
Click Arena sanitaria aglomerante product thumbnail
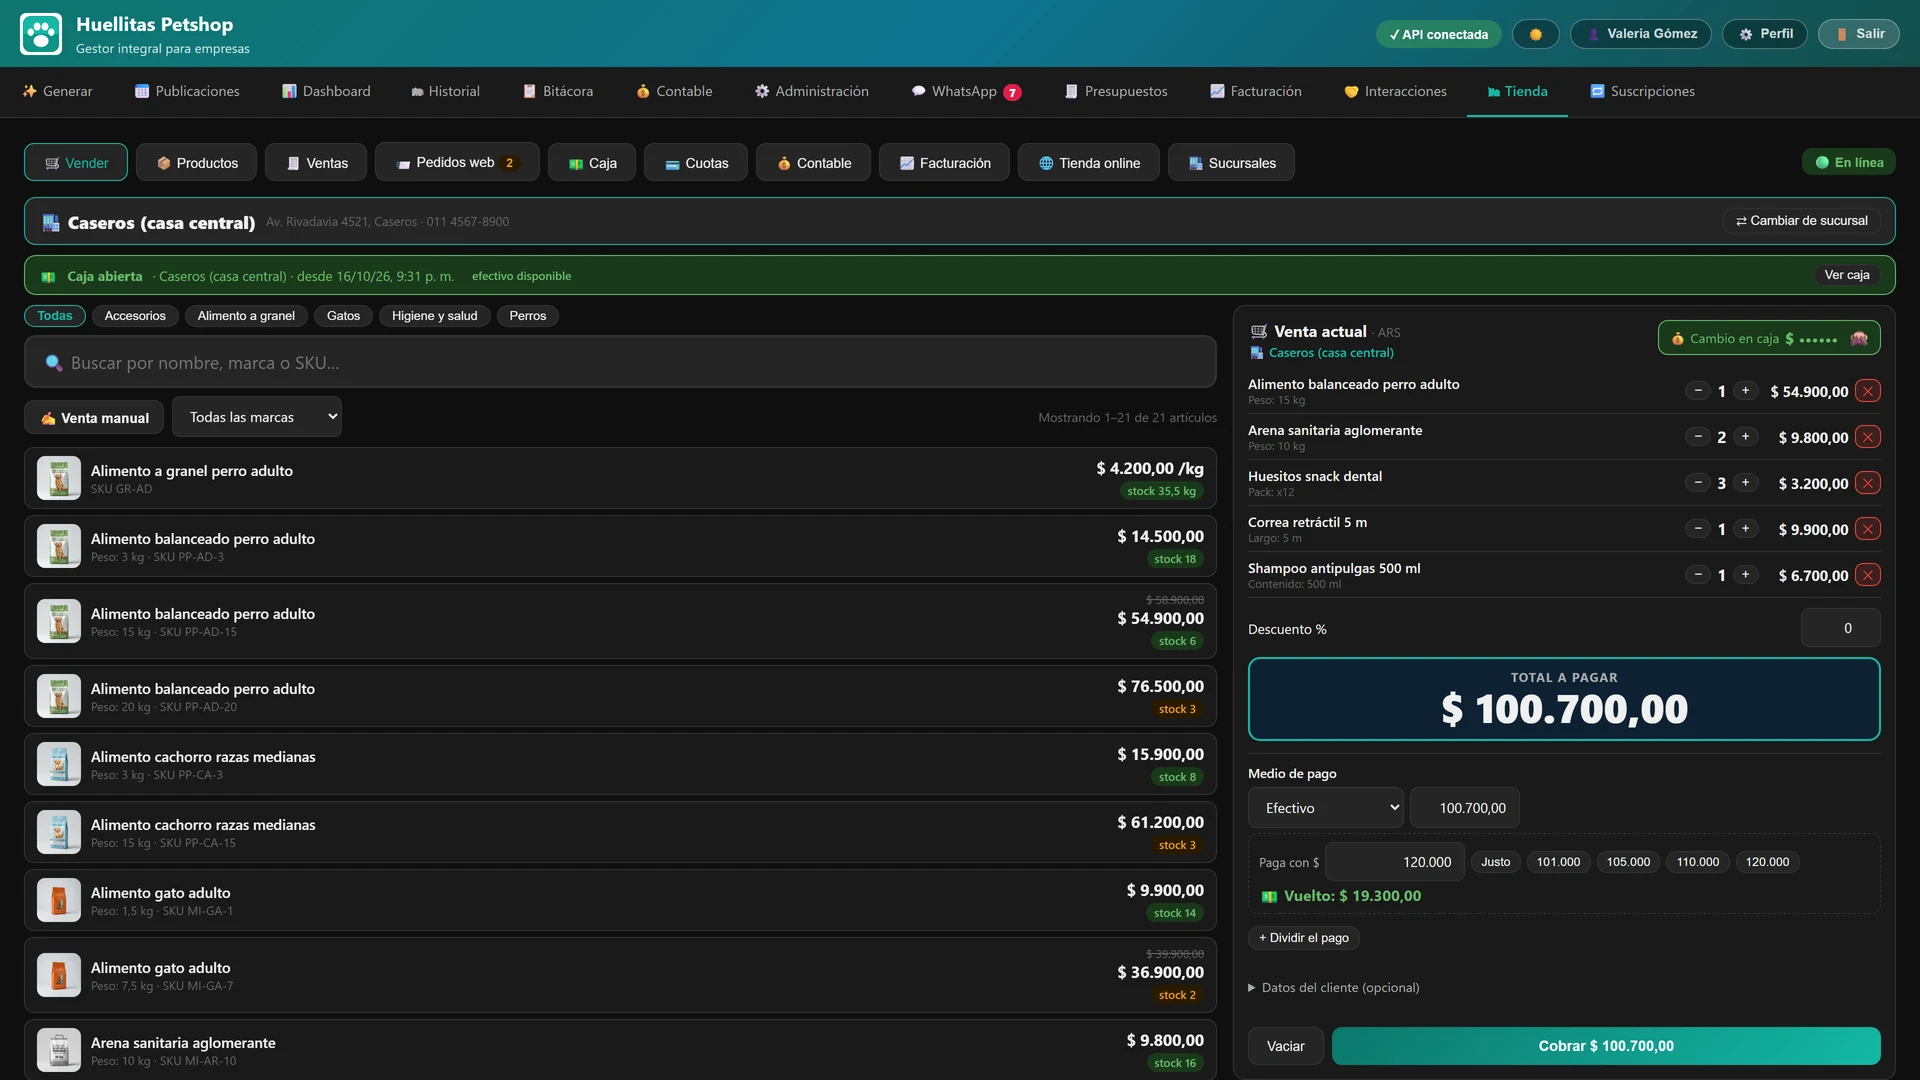tap(59, 1050)
